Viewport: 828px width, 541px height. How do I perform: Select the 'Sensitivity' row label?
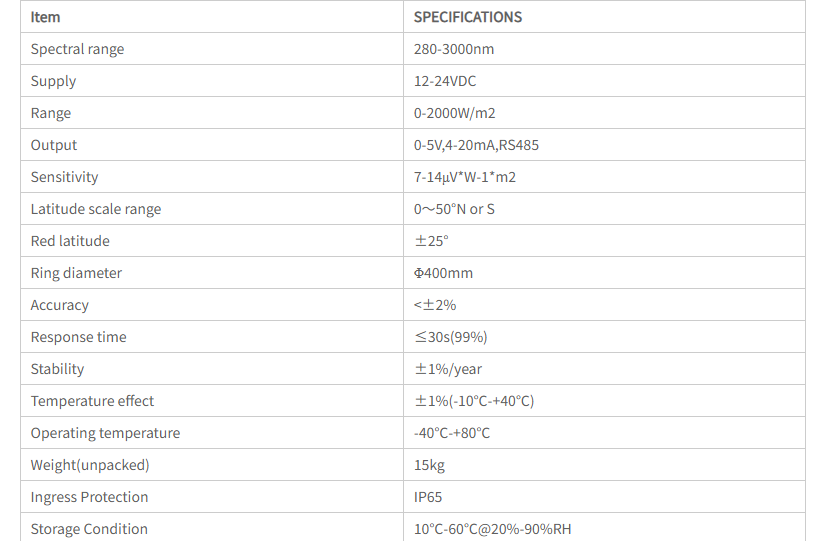[x=64, y=177]
